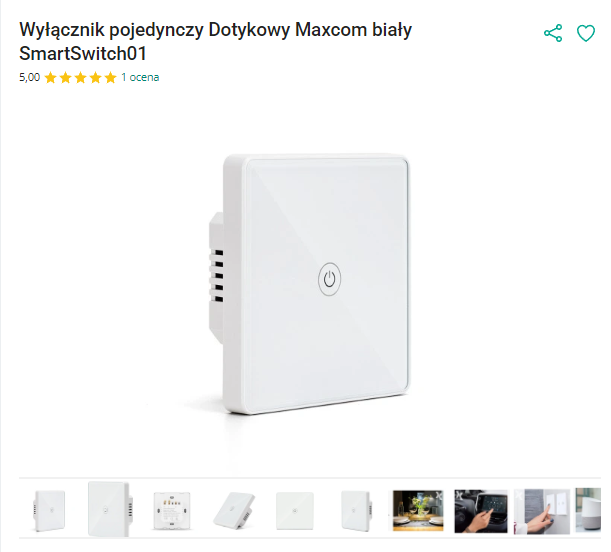Click the second yellow rating star
The width and height of the screenshot is (611, 552).
click(65, 78)
